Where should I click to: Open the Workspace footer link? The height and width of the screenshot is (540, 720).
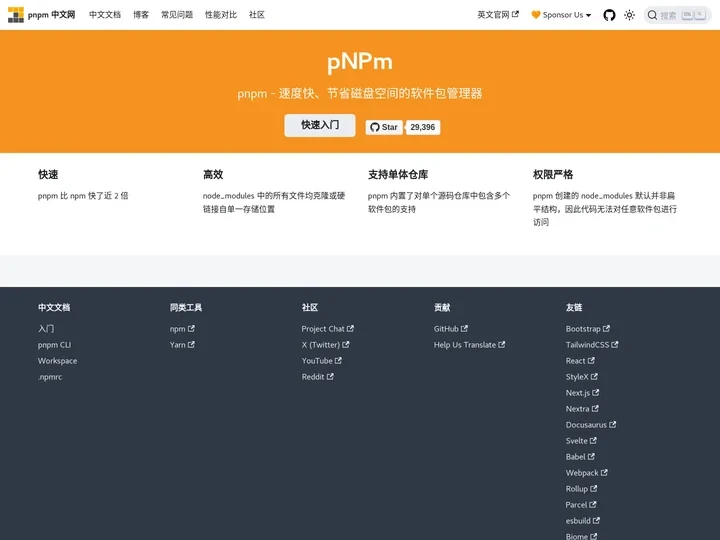(x=57, y=361)
